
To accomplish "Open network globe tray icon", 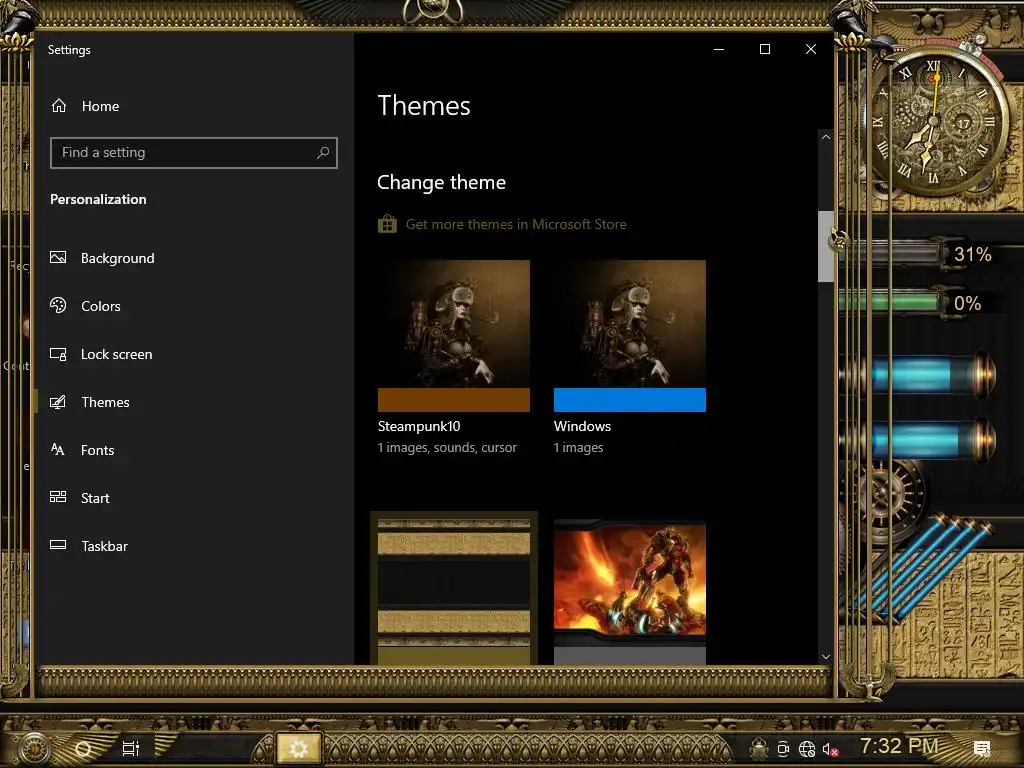I will [x=807, y=749].
